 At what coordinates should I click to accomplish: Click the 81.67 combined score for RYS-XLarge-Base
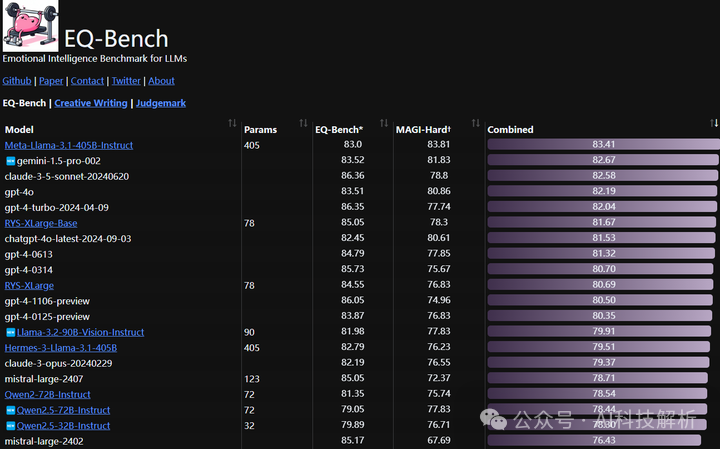[x=603, y=223]
